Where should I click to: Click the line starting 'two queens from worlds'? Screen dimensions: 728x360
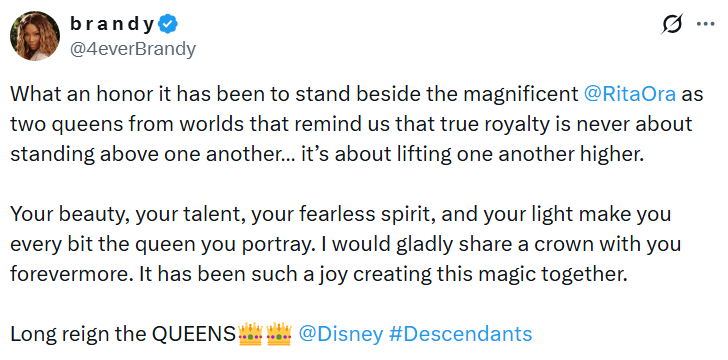click(x=351, y=124)
